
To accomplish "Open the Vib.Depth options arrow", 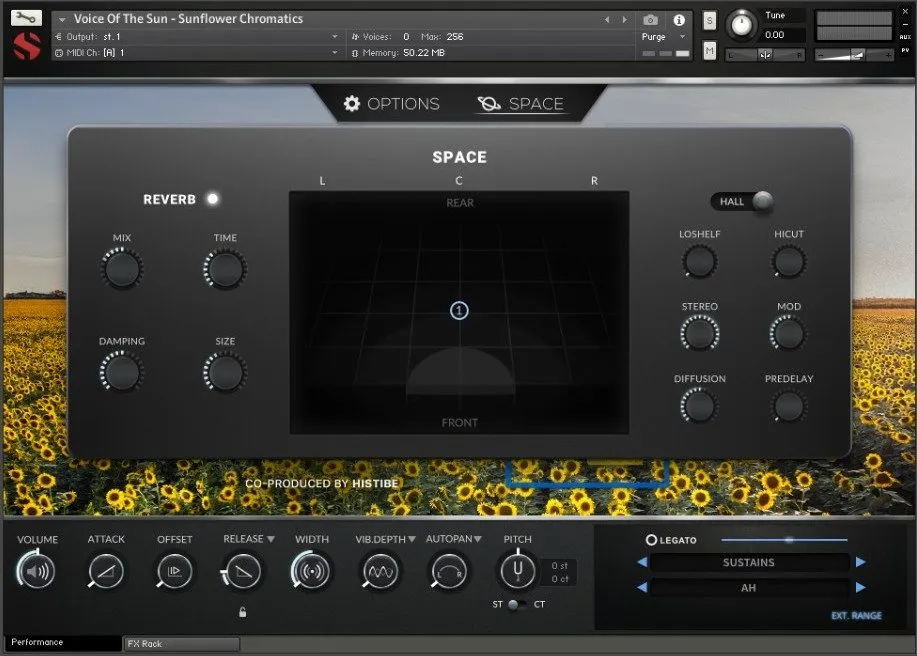I will point(412,539).
